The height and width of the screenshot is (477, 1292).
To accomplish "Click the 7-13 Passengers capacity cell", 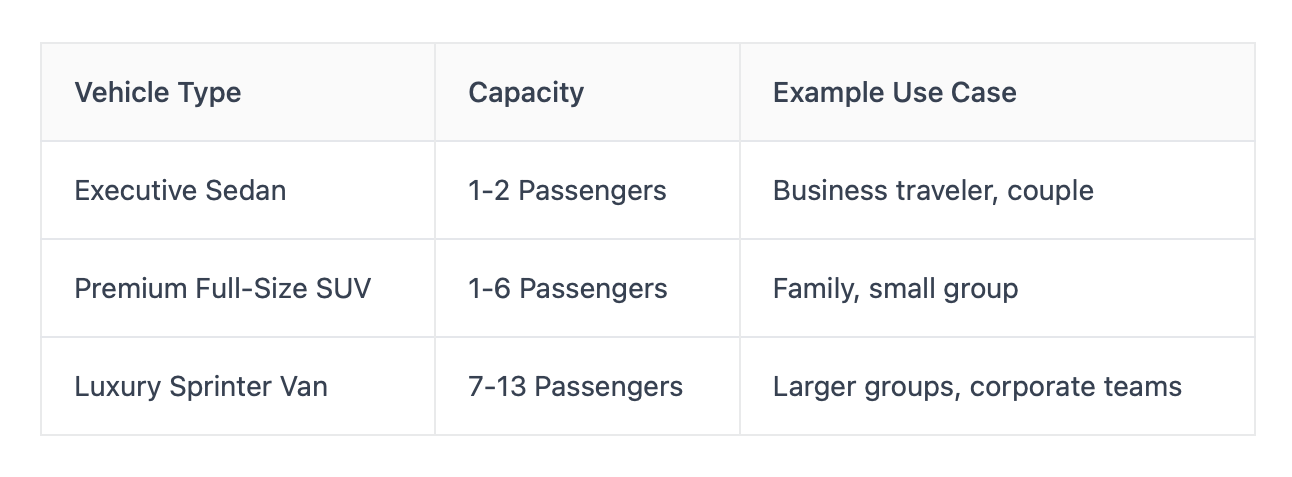I will pos(575,387).
